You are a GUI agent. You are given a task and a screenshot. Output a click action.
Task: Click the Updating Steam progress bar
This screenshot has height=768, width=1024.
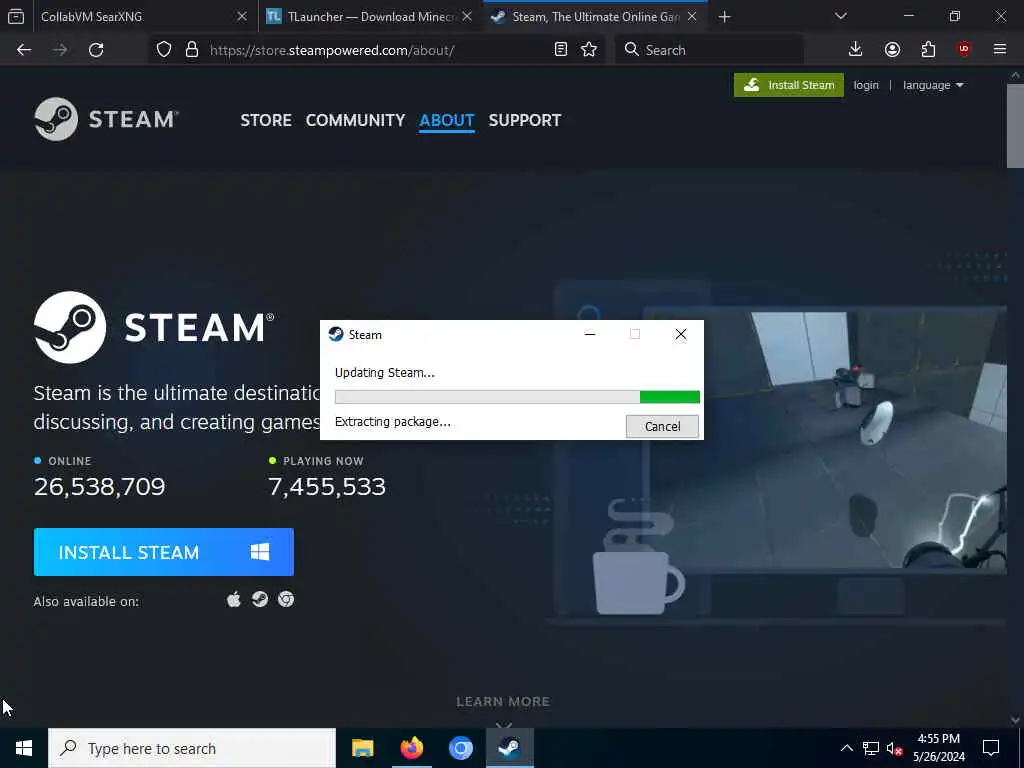point(517,397)
